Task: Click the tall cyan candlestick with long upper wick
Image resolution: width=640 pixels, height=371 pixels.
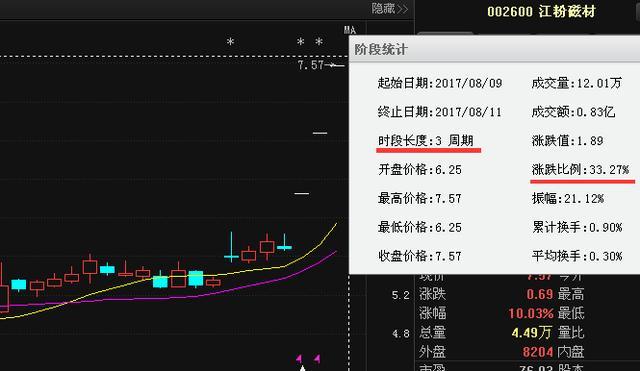Action: pyautogui.click(x=231, y=247)
